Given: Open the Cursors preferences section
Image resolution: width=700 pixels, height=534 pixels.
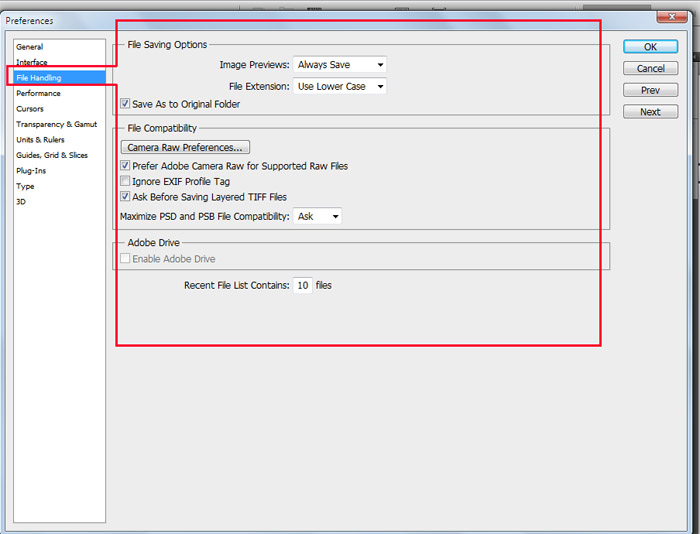Looking at the screenshot, I should pos(30,109).
